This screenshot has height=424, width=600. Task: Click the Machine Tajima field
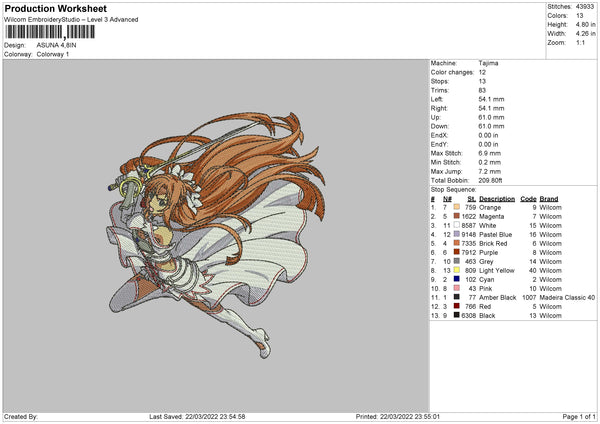482,63
